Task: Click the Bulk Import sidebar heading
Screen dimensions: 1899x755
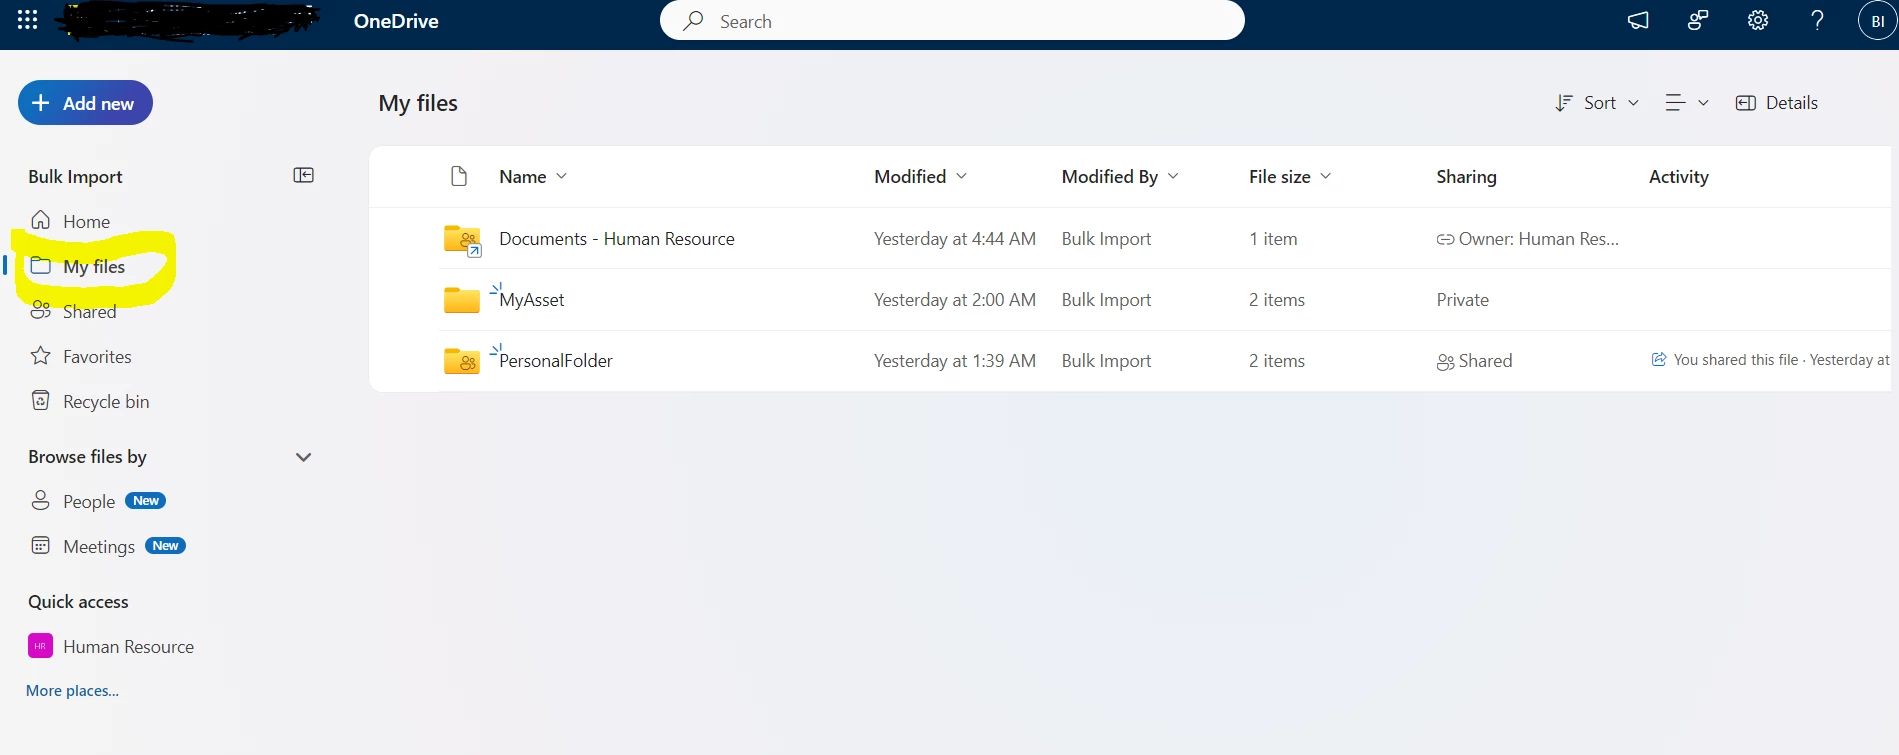Action: (x=75, y=176)
